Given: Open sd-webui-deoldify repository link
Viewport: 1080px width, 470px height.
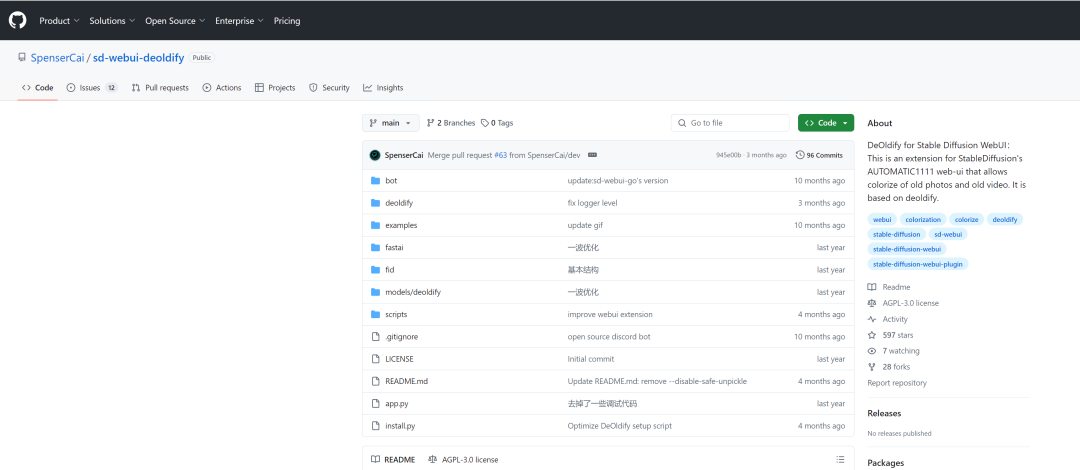Looking at the screenshot, I should [x=138, y=58].
